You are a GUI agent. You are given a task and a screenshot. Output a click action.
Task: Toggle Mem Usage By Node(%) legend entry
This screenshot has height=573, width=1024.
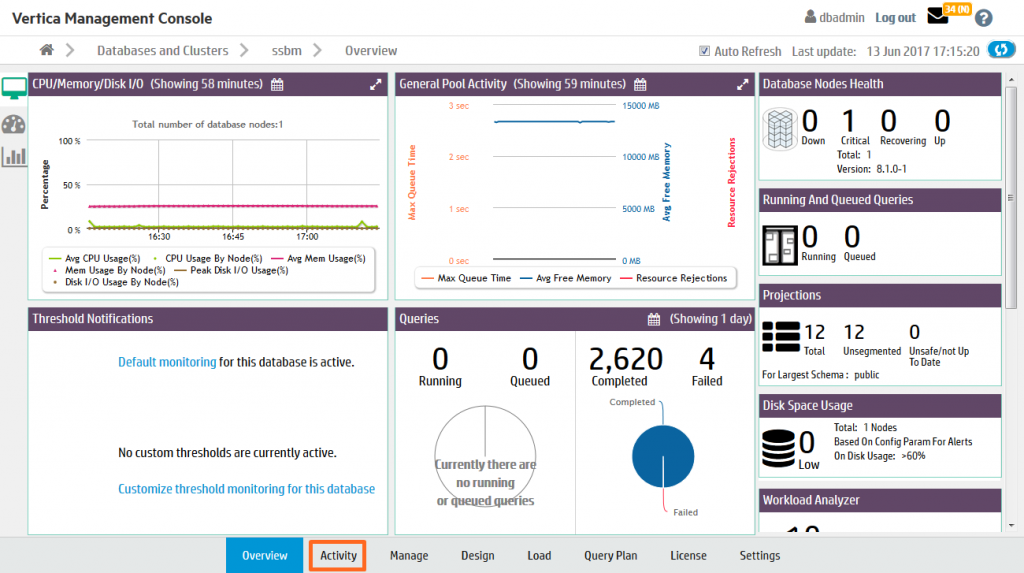108,270
